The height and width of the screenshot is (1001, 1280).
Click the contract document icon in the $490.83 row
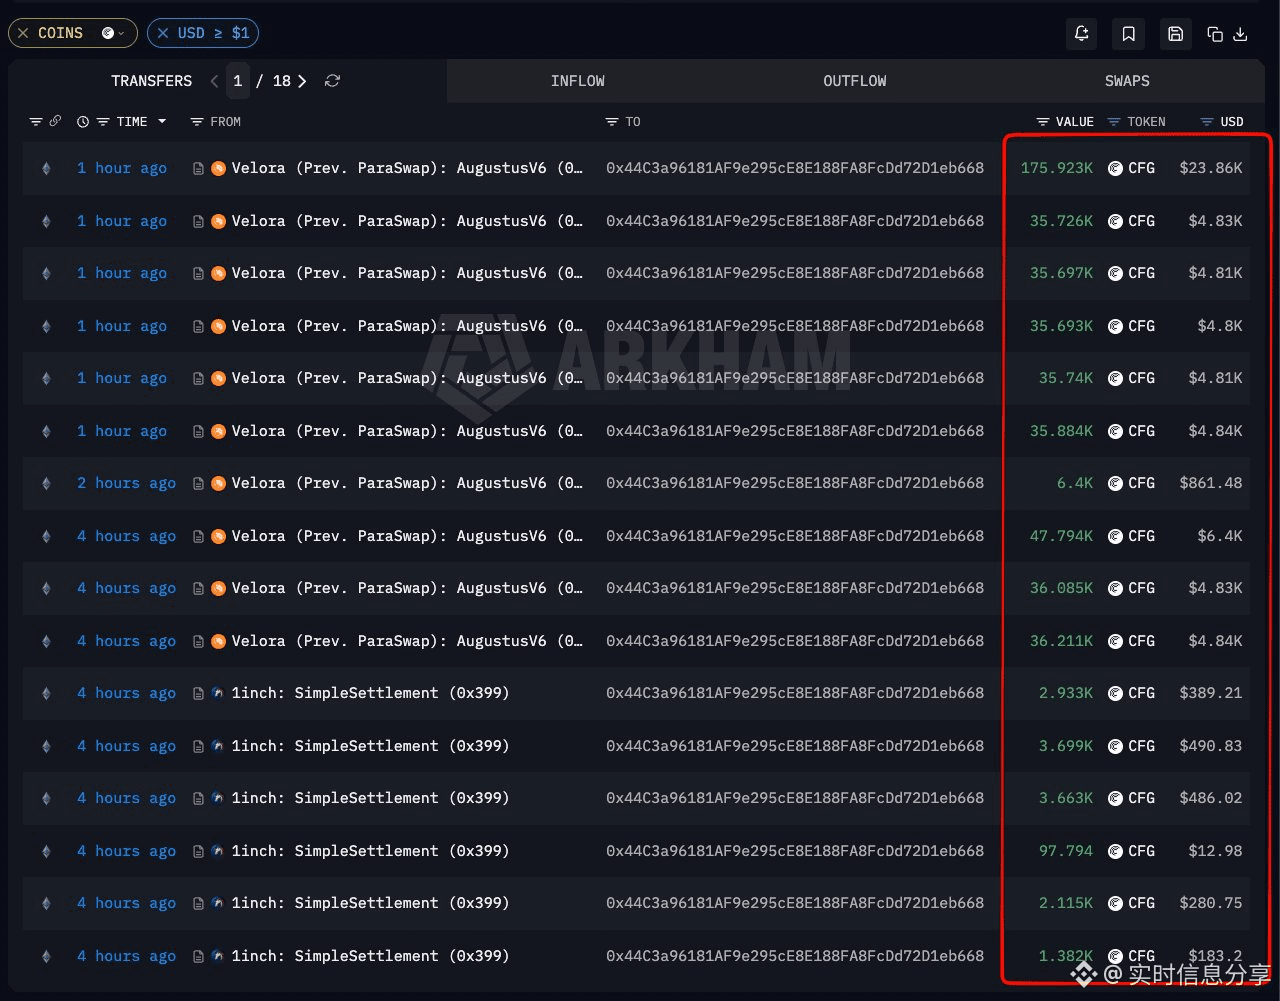(199, 746)
